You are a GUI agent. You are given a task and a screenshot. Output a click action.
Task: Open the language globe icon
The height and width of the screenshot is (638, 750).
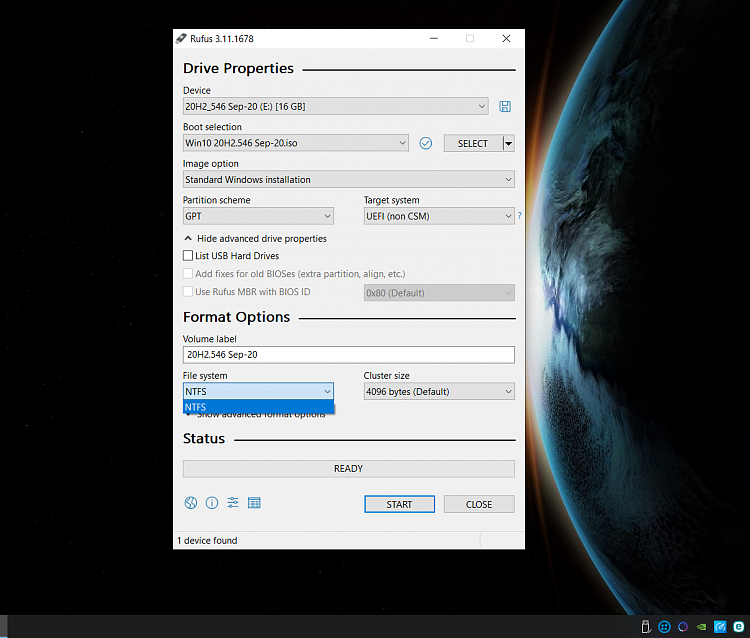coord(191,503)
